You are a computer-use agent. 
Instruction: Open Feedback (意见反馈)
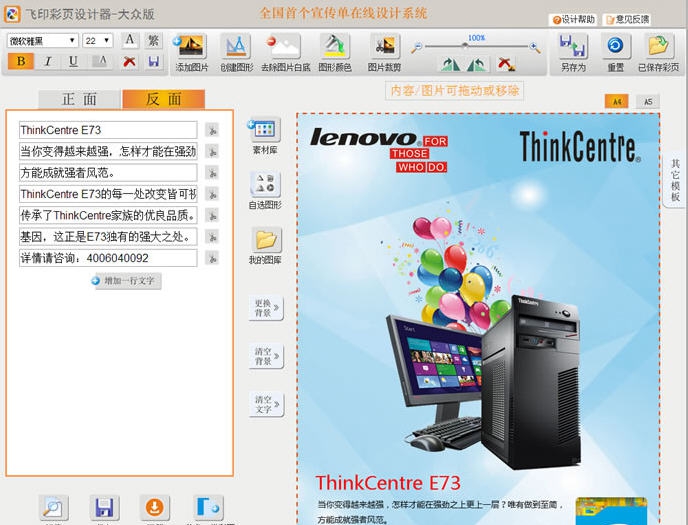pos(627,19)
